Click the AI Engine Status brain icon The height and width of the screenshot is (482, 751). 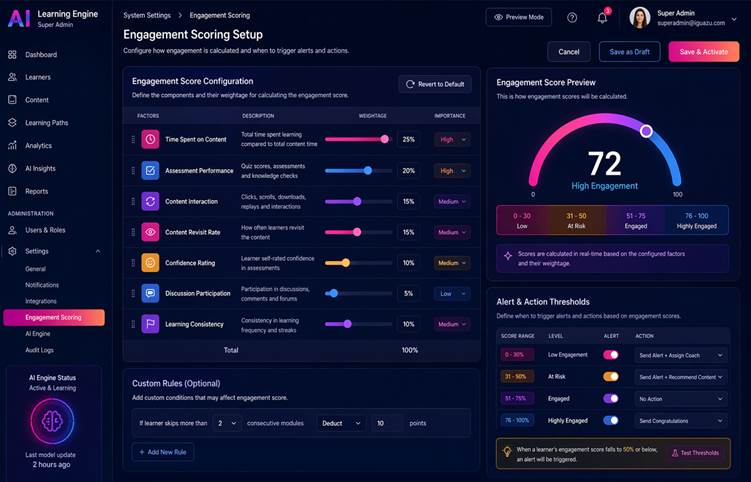pyautogui.click(x=52, y=421)
